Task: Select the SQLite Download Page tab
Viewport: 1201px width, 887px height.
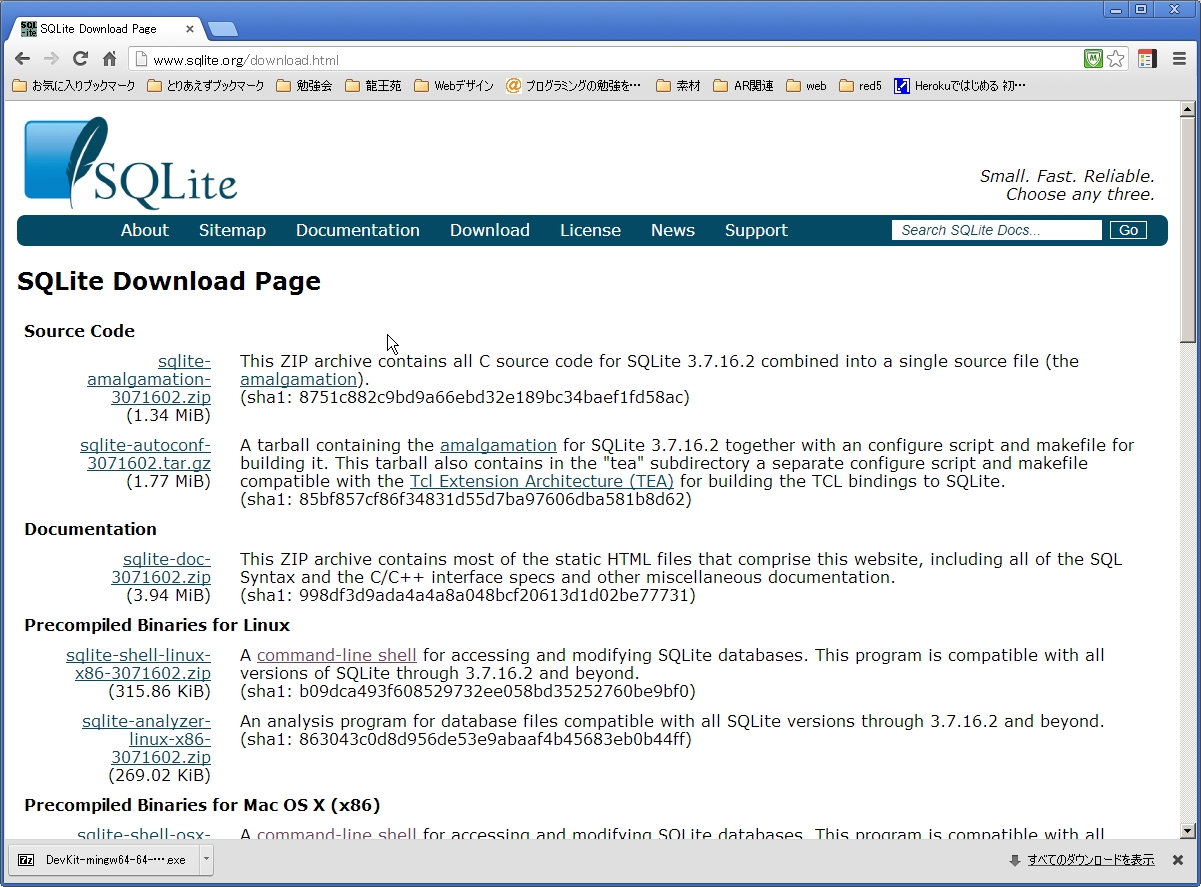Action: click(107, 29)
